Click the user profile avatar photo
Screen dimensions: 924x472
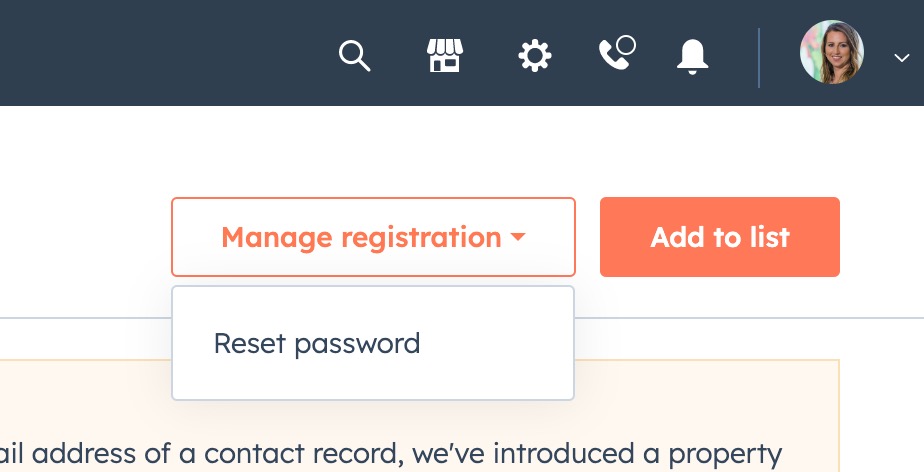pyautogui.click(x=832, y=52)
